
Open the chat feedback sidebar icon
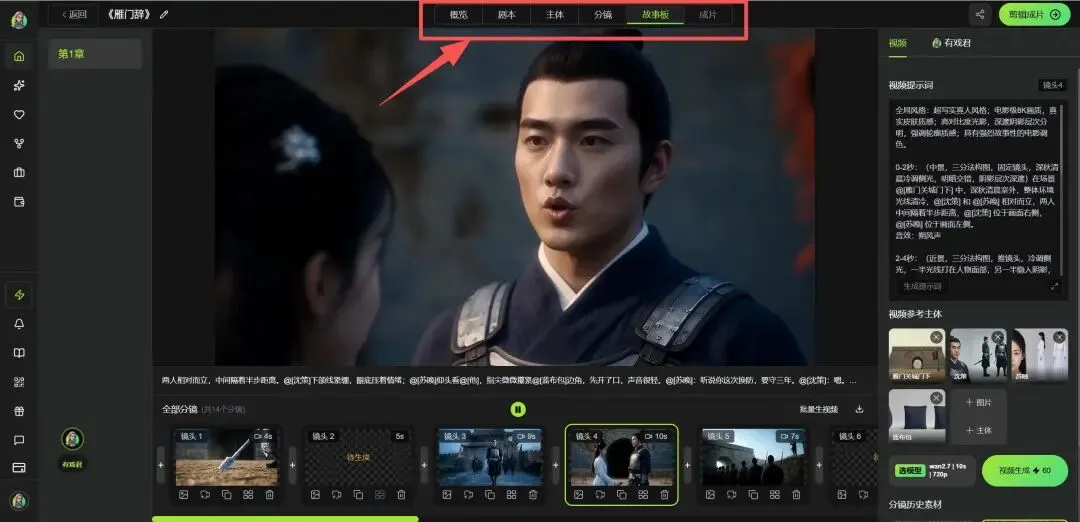(x=19, y=439)
